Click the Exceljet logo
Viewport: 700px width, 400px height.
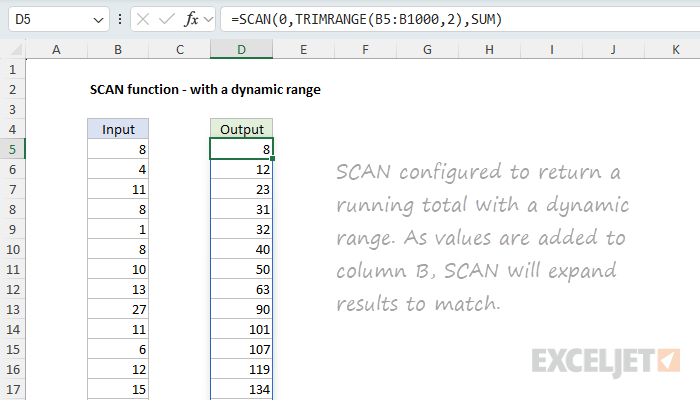tap(607, 358)
